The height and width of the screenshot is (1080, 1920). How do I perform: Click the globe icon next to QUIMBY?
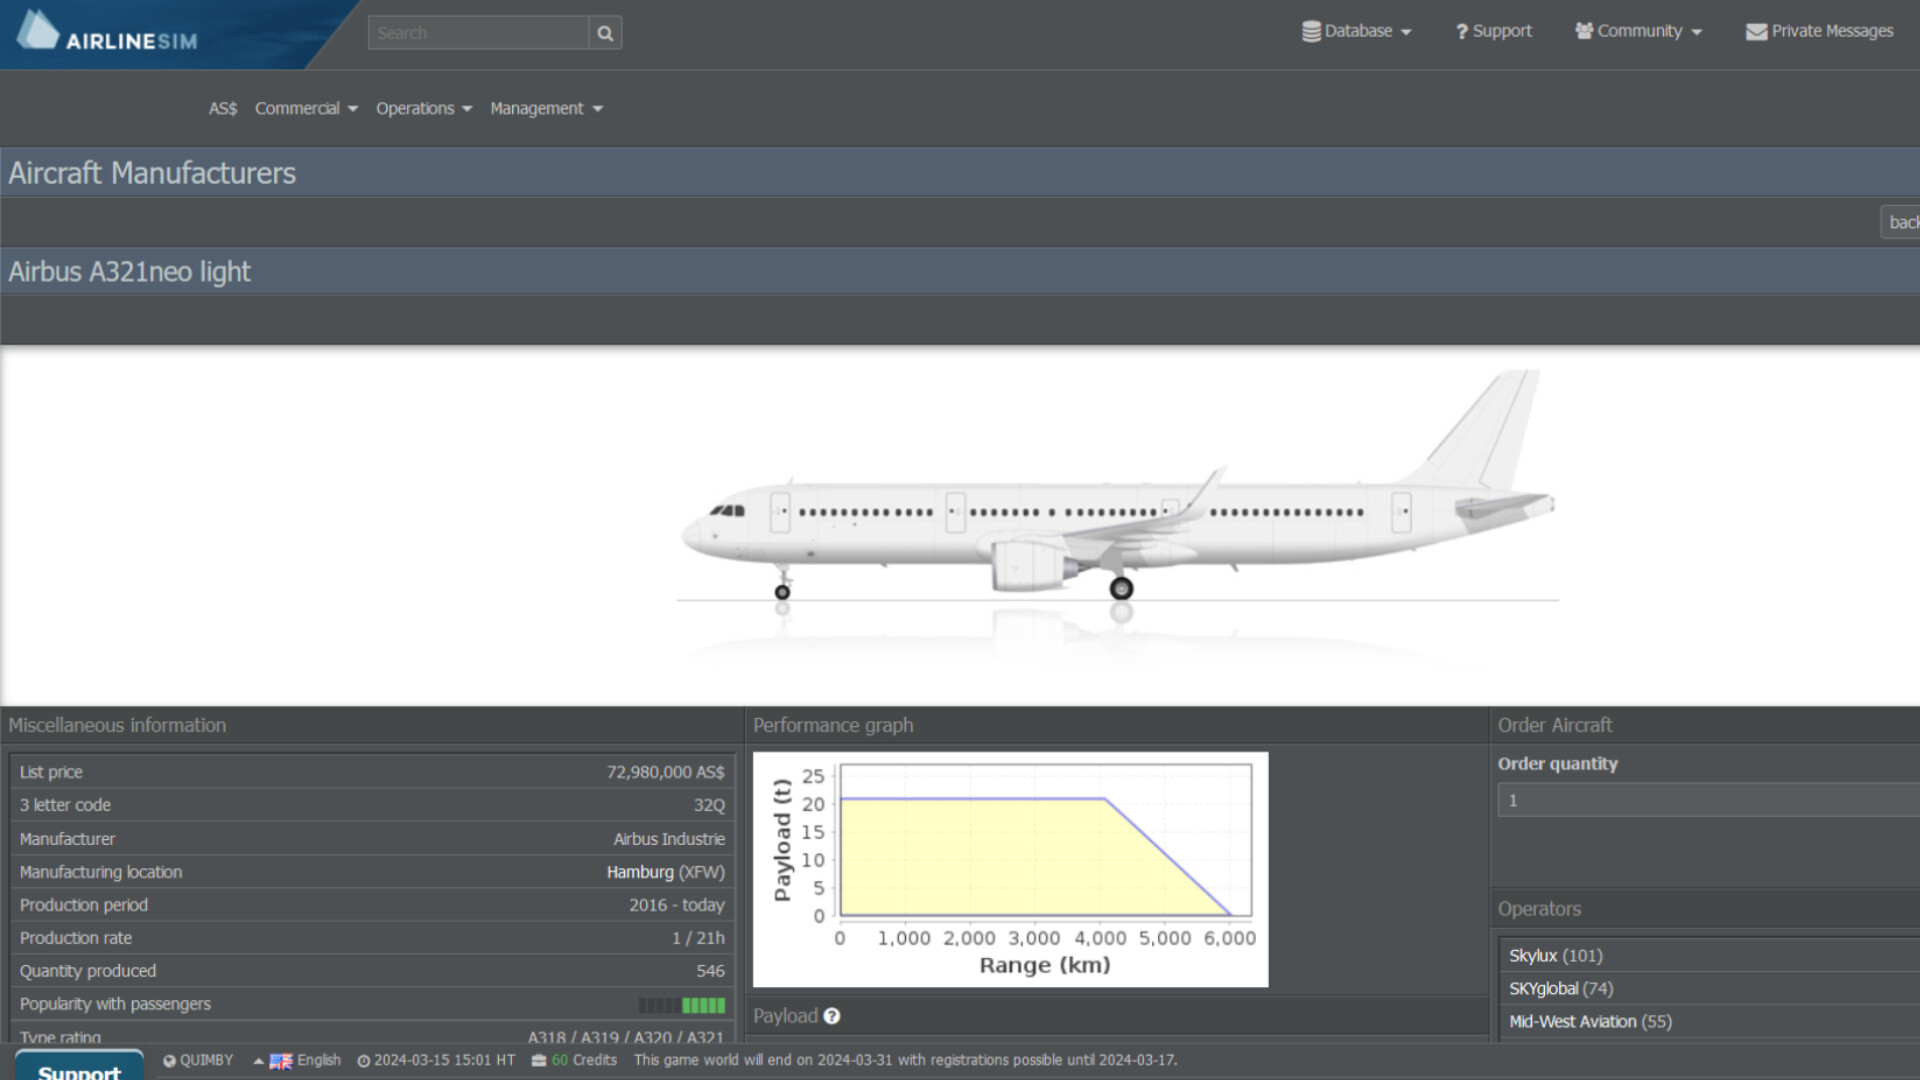pos(168,1060)
